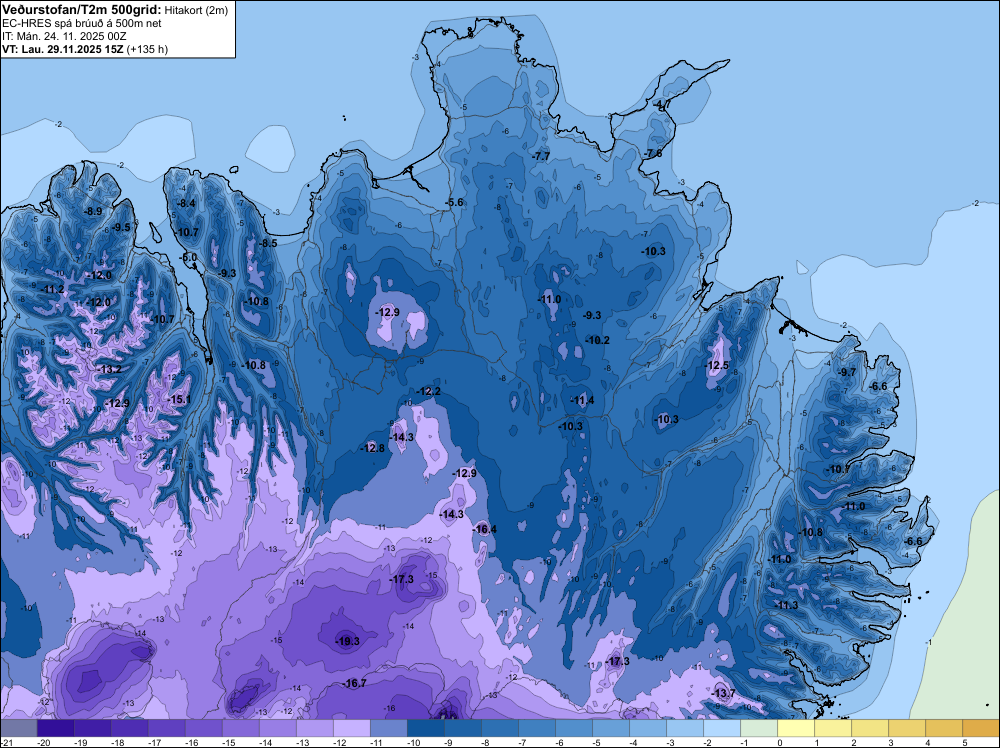The height and width of the screenshot is (748, 1000).
Task: Click the -8.4 temperature label
Action: (186, 203)
